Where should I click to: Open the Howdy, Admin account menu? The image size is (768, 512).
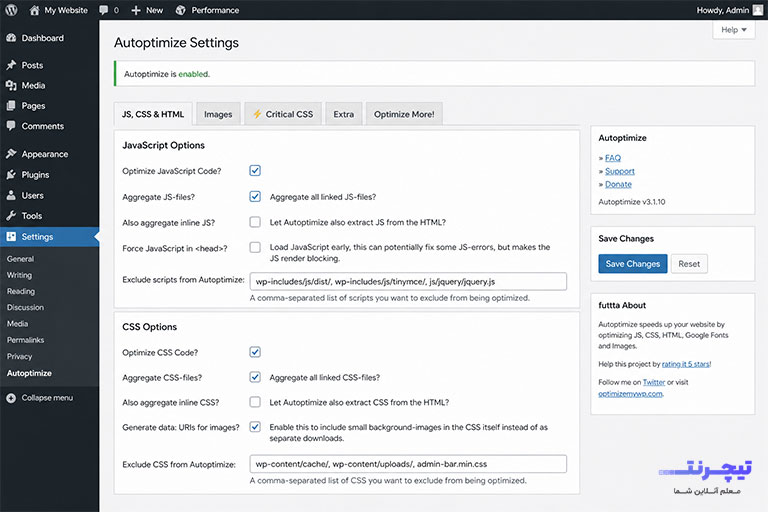click(729, 10)
